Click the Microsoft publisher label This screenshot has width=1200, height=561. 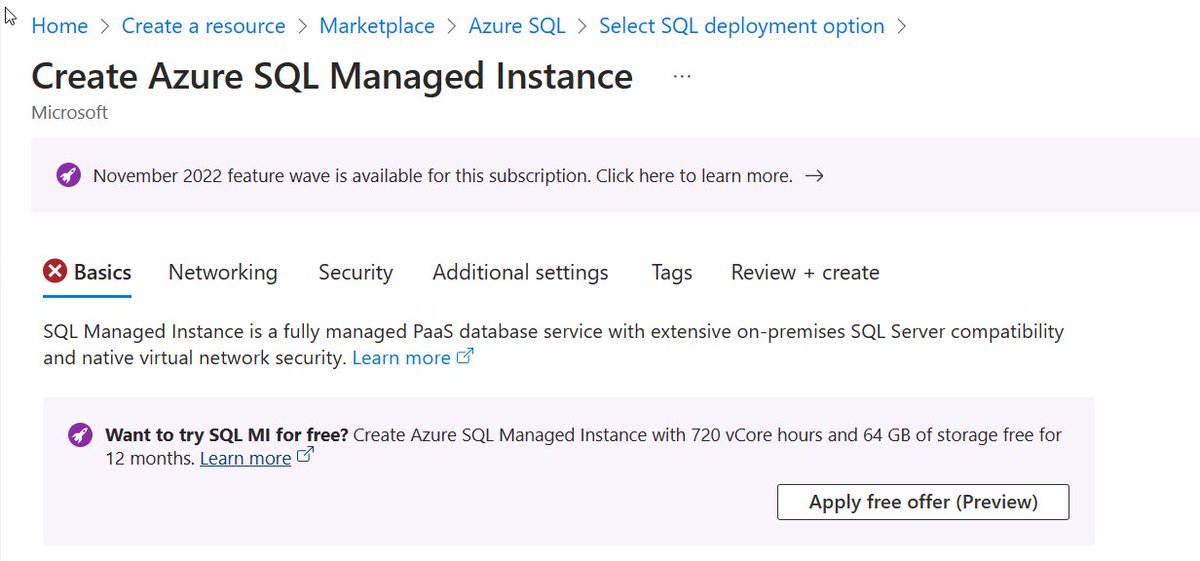pyautogui.click(x=70, y=113)
